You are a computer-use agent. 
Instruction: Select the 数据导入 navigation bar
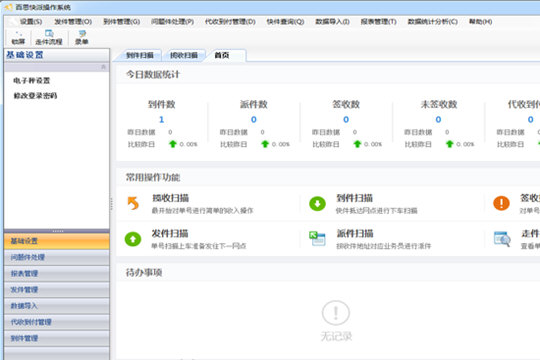pyautogui.click(x=57, y=306)
